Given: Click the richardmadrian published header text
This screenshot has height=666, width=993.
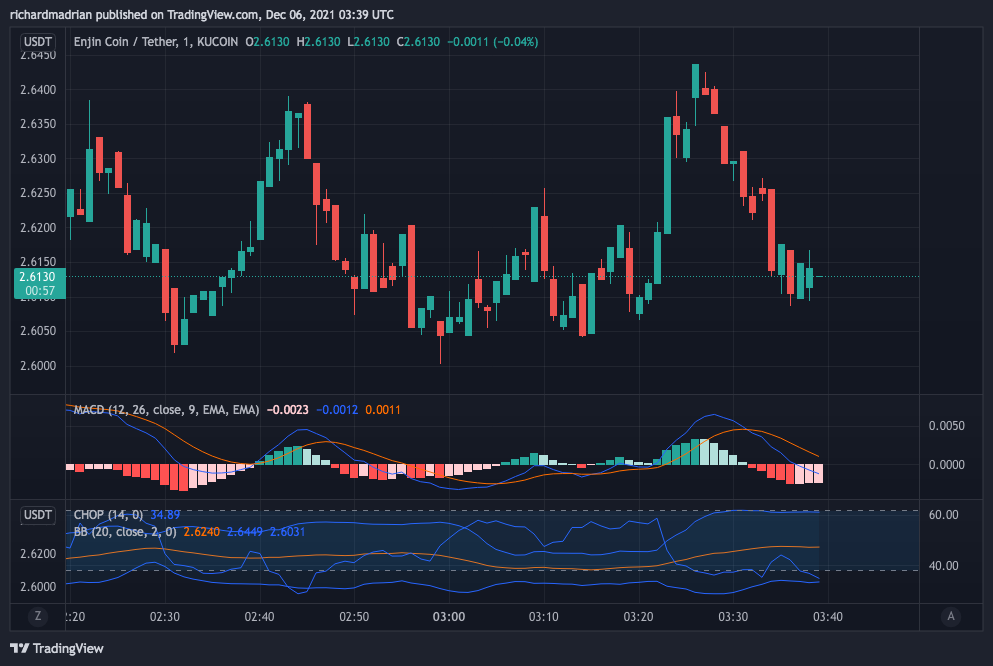Looking at the screenshot, I should [201, 15].
